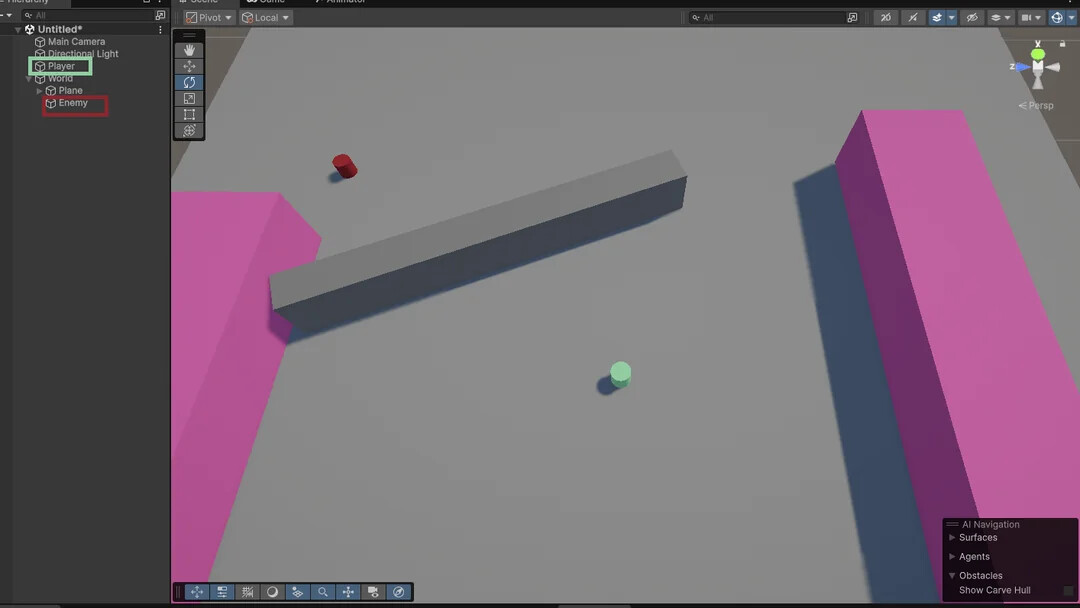Open the draw mode layers dropdown

coord(1000,17)
